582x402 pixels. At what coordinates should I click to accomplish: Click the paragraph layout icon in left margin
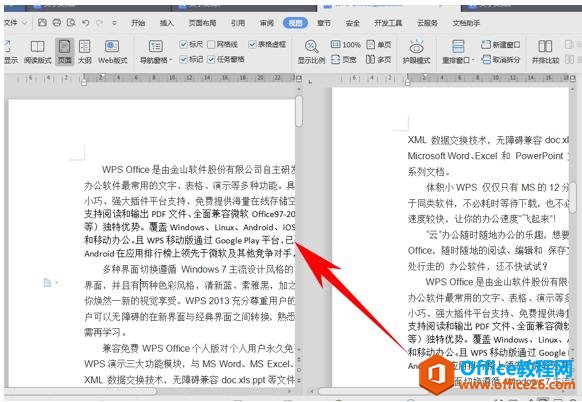click(47, 283)
